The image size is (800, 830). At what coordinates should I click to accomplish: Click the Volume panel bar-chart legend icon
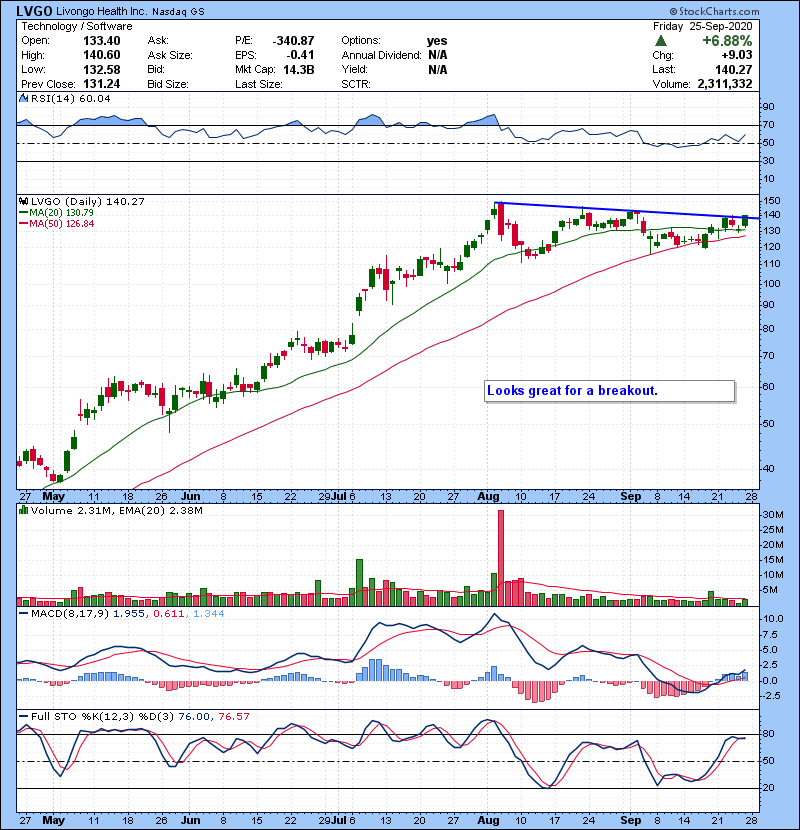[x=23, y=510]
